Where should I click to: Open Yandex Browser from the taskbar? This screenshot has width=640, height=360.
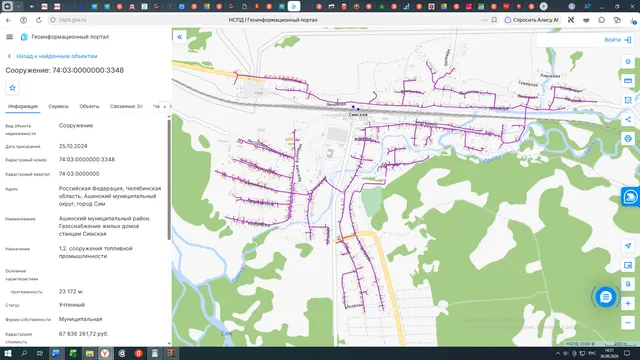pyautogui.click(x=105, y=353)
